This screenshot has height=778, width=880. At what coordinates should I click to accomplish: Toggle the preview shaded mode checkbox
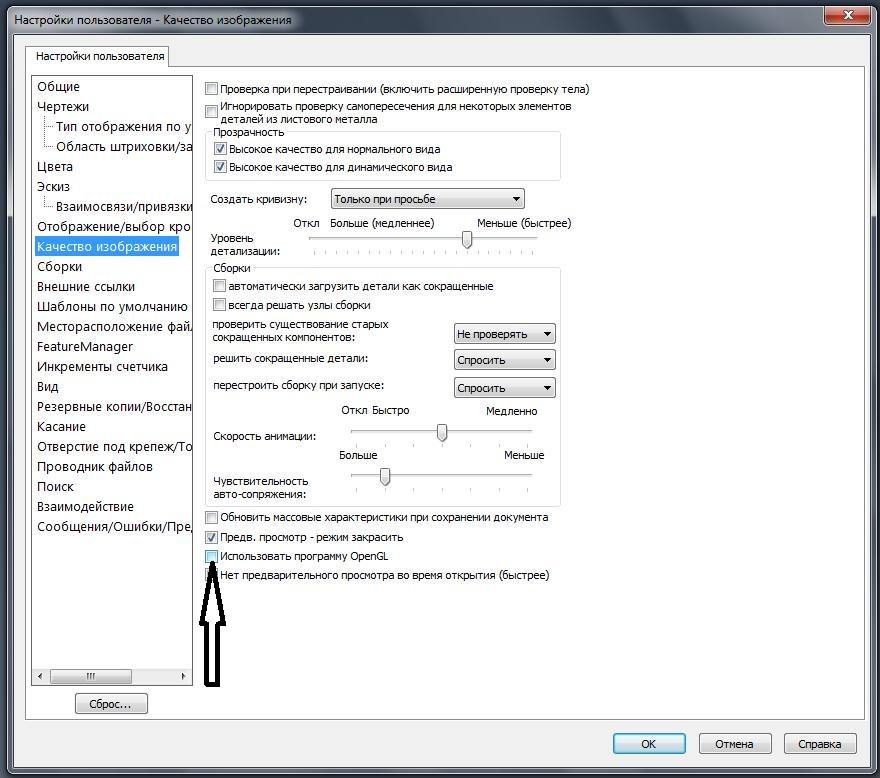point(211,537)
